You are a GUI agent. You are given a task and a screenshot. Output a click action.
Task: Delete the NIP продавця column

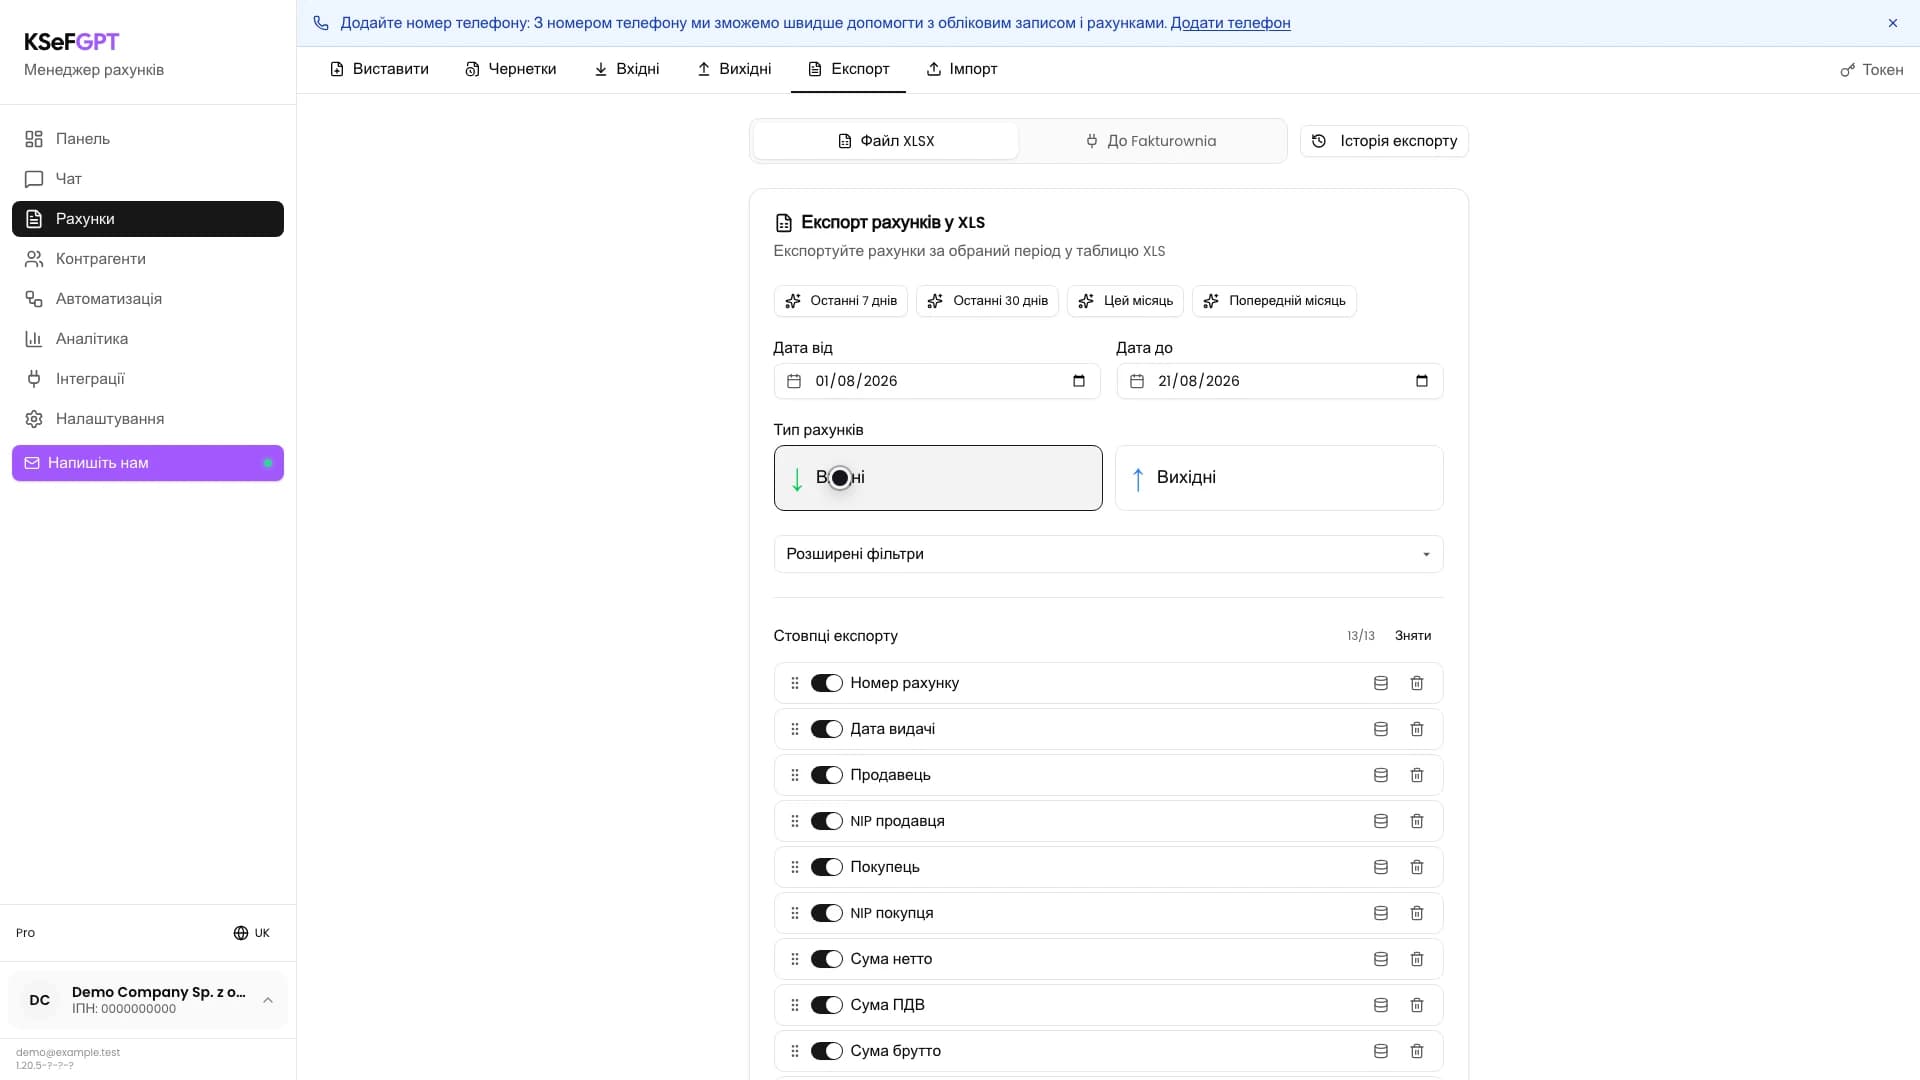(1417, 821)
